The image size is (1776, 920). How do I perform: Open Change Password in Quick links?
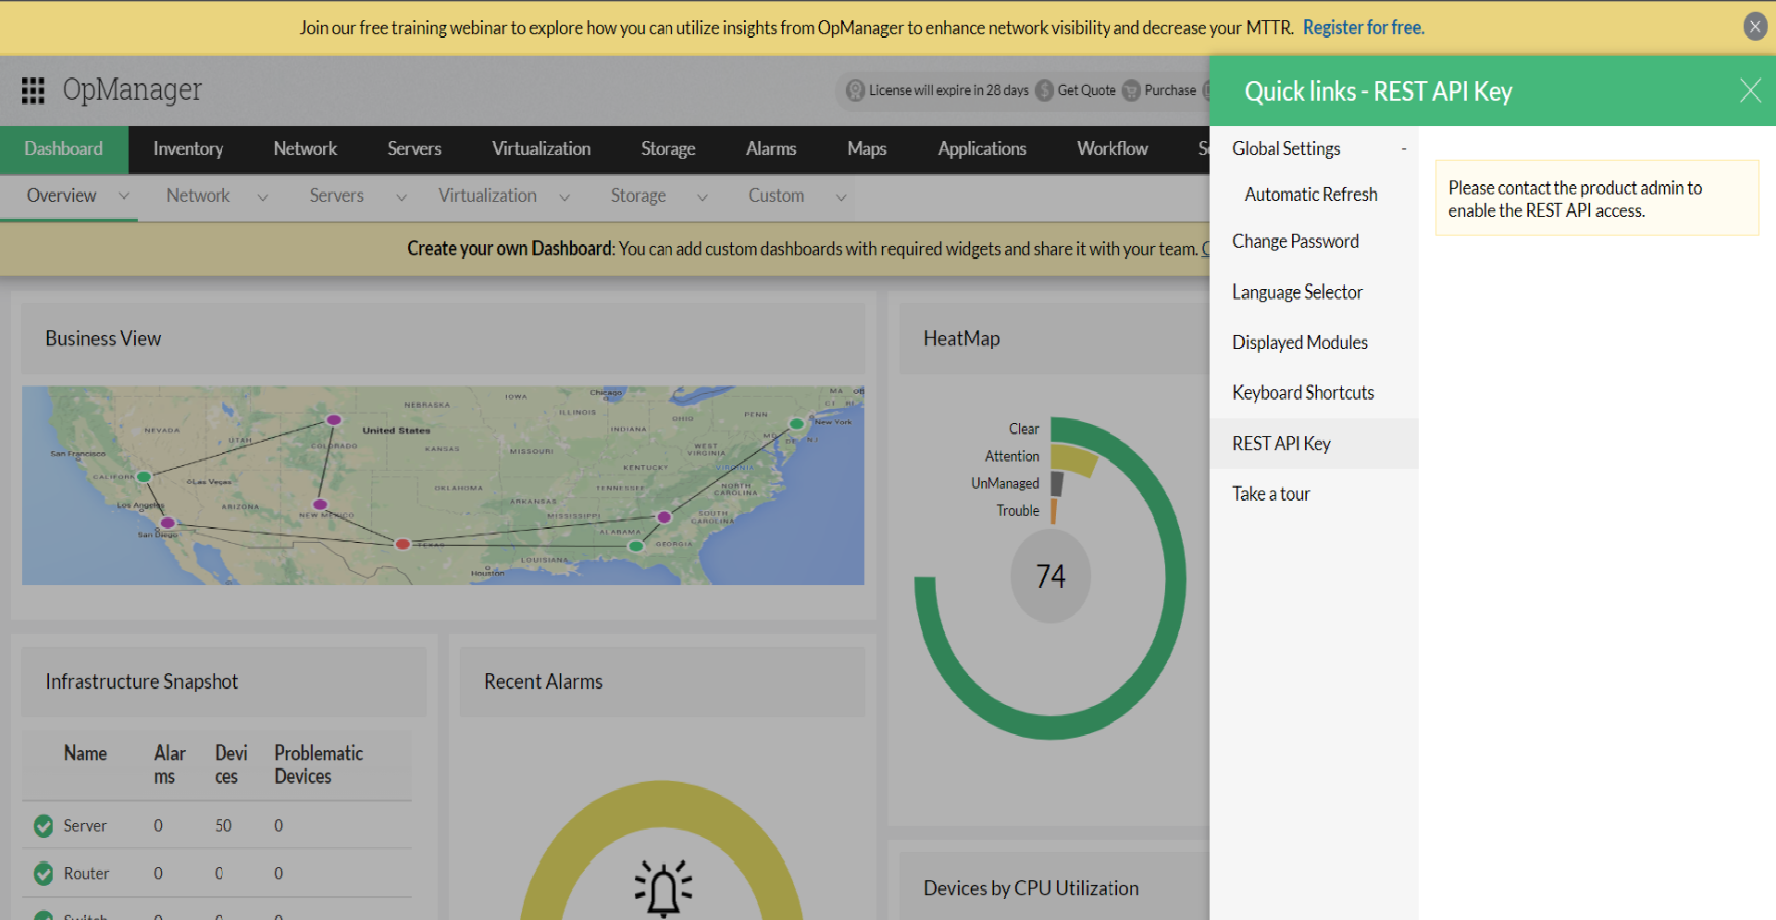1295,242
